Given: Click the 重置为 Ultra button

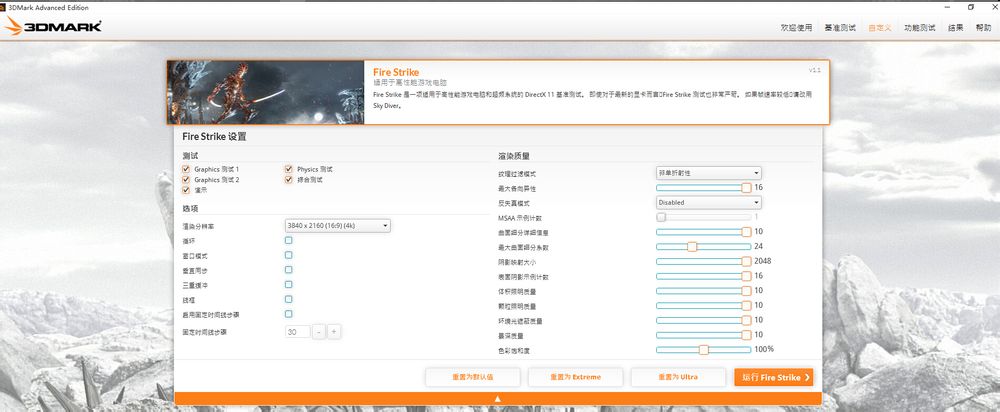Looking at the screenshot, I should click(678, 377).
